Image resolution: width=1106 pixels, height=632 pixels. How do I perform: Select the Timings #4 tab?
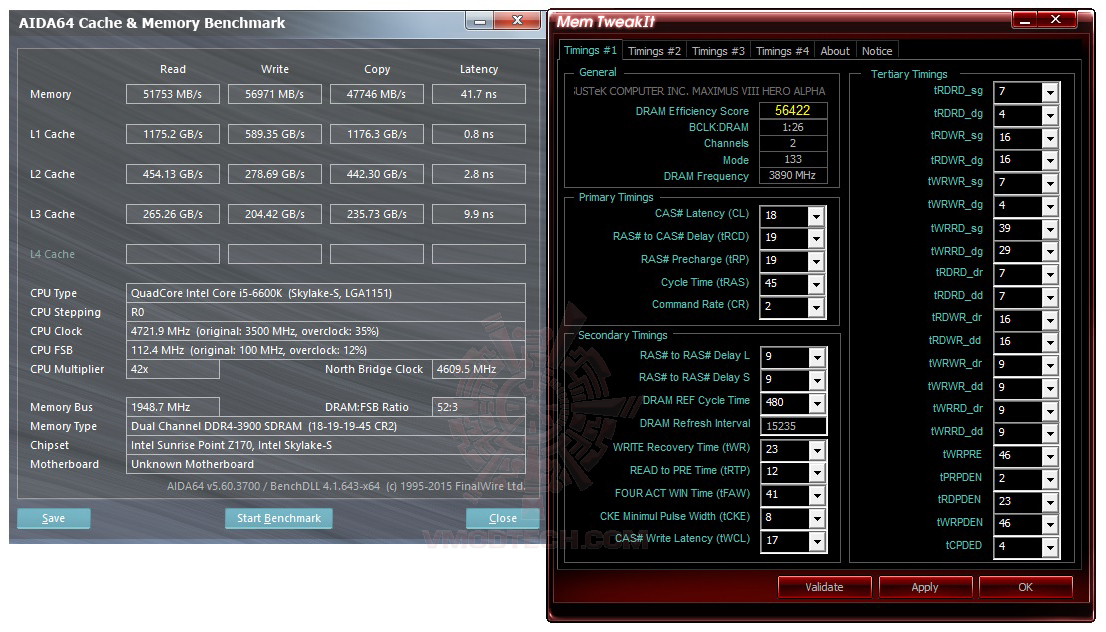(x=782, y=51)
